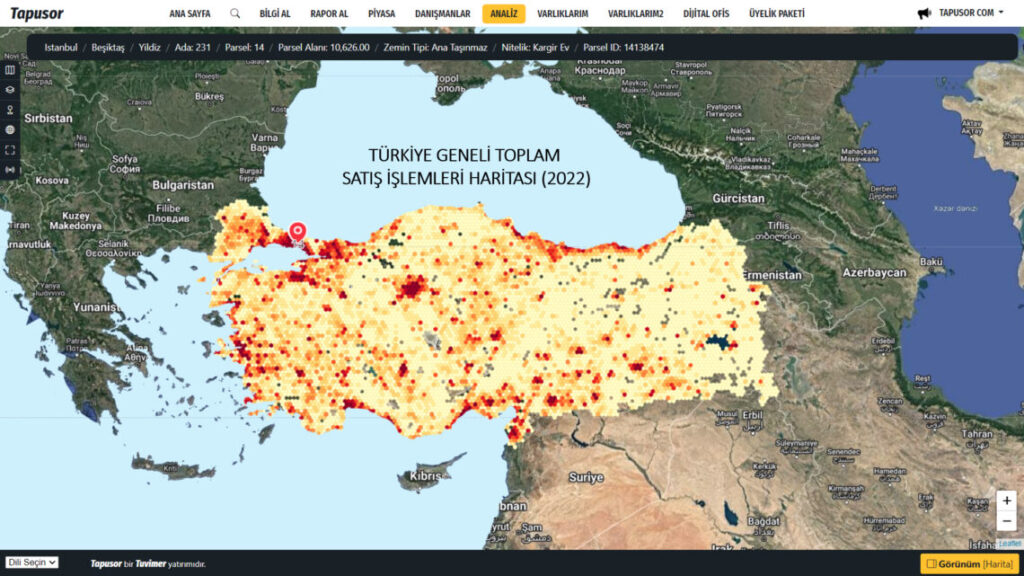Click the Görünüm [Harita] view button

click(x=970, y=564)
